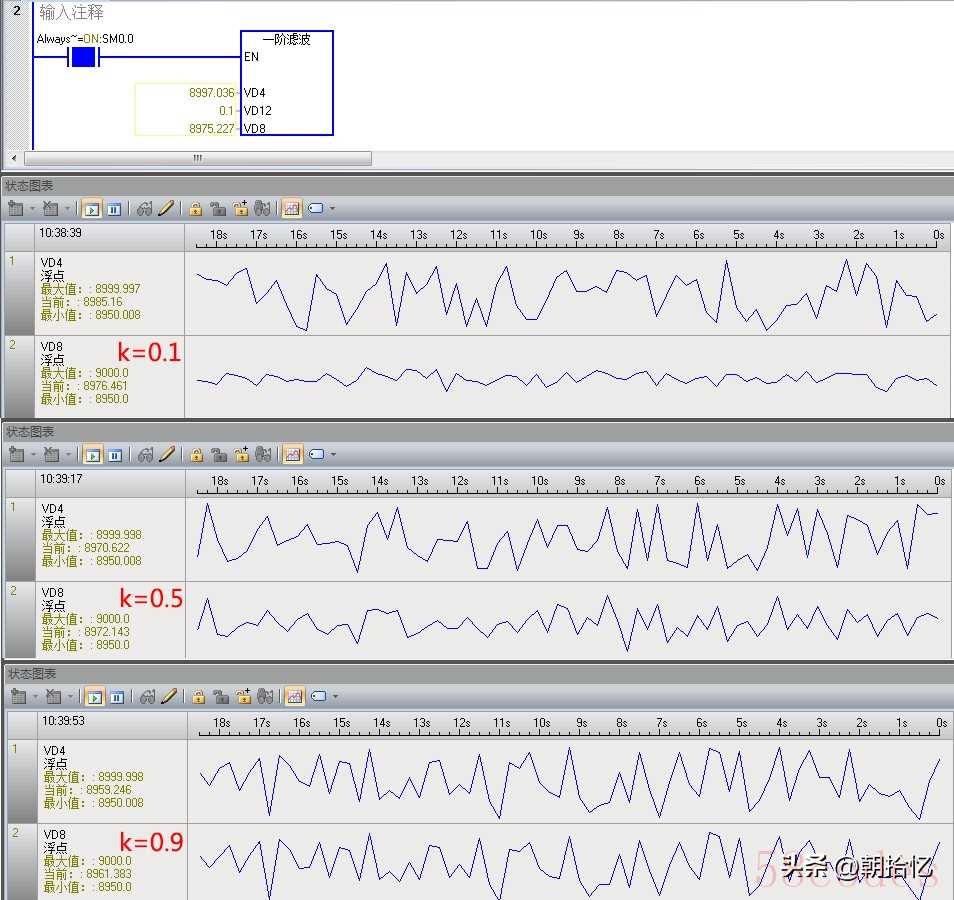
Task: Click read-all-forced icon in 10:39:17 chart toolbar
Action: point(263,455)
